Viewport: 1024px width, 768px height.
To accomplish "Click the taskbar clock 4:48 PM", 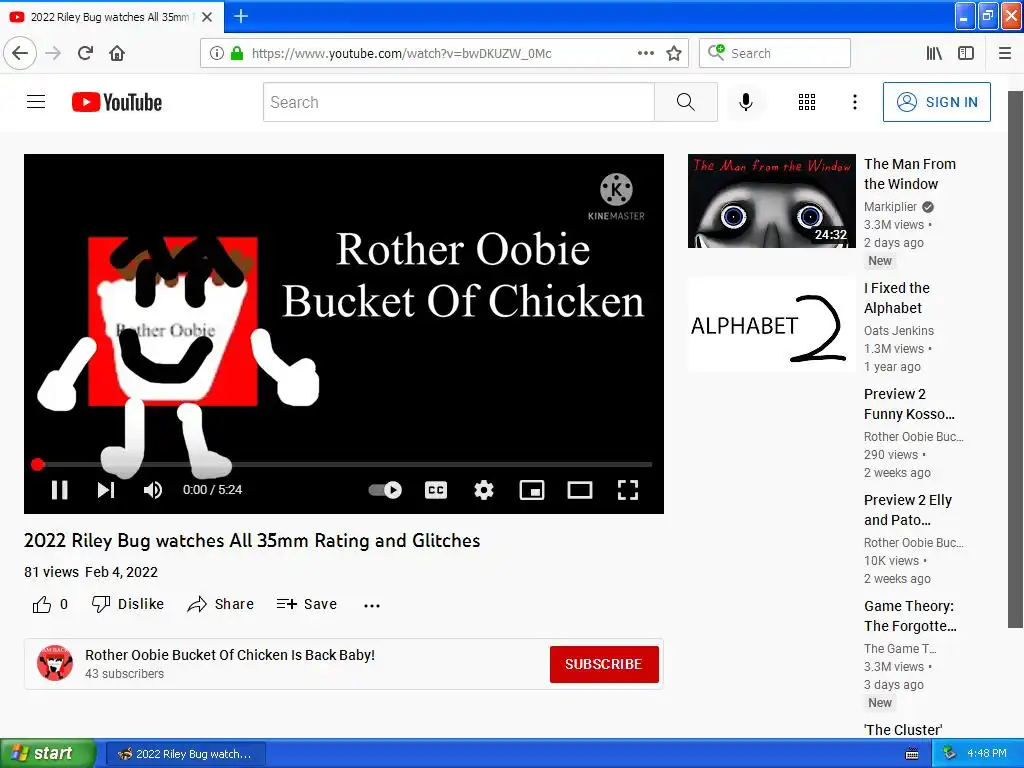I will [987, 754].
